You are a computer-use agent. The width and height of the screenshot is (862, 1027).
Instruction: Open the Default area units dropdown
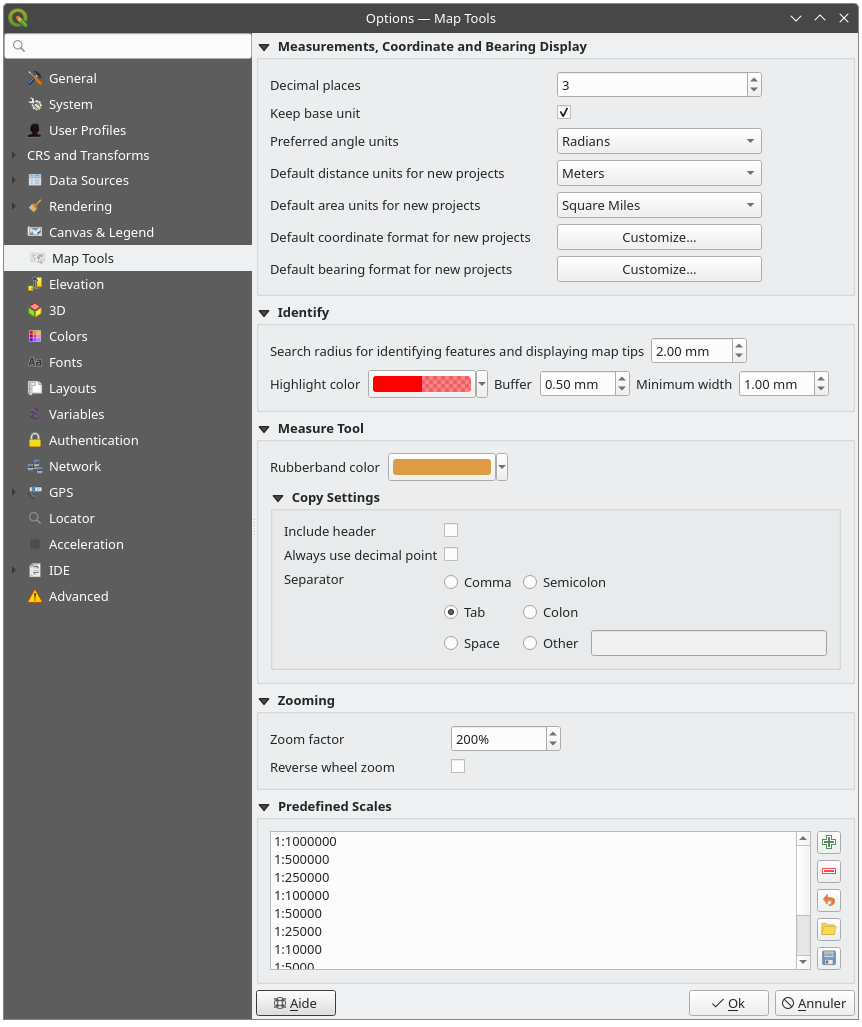(x=658, y=205)
